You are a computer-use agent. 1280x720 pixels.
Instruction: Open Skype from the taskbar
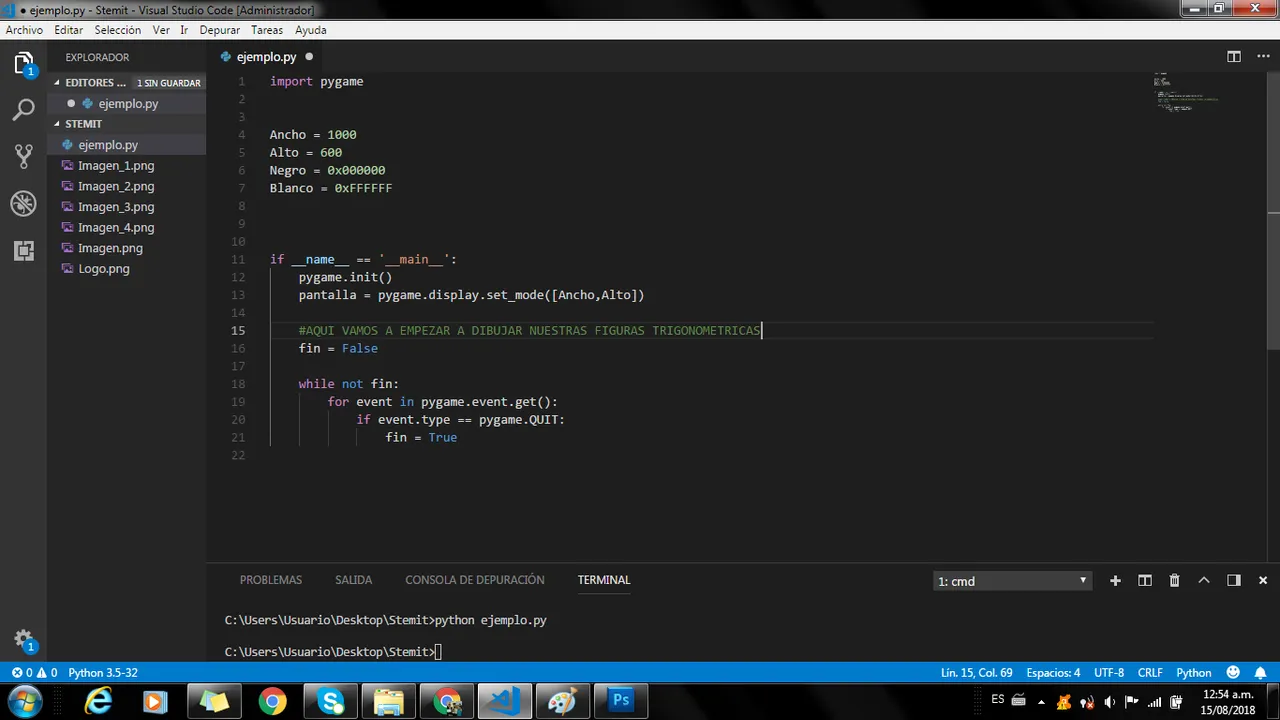click(x=330, y=701)
